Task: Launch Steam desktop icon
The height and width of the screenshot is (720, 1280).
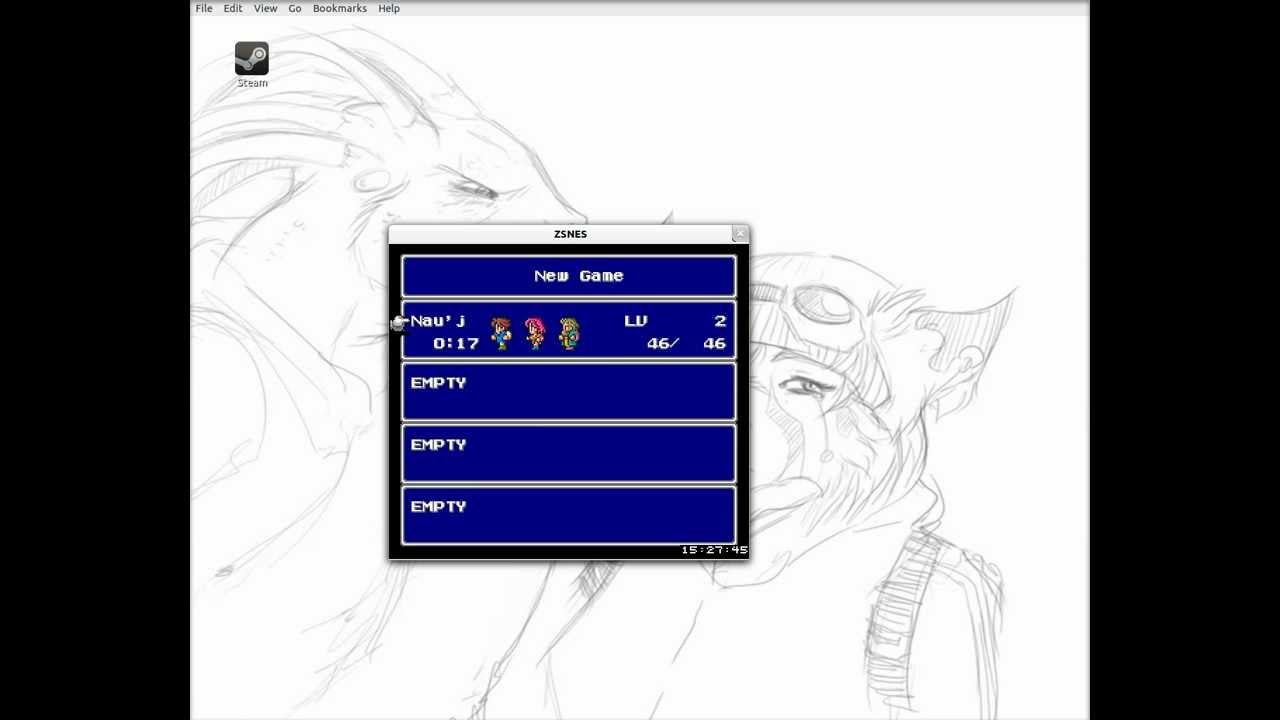Action: [x=252, y=65]
